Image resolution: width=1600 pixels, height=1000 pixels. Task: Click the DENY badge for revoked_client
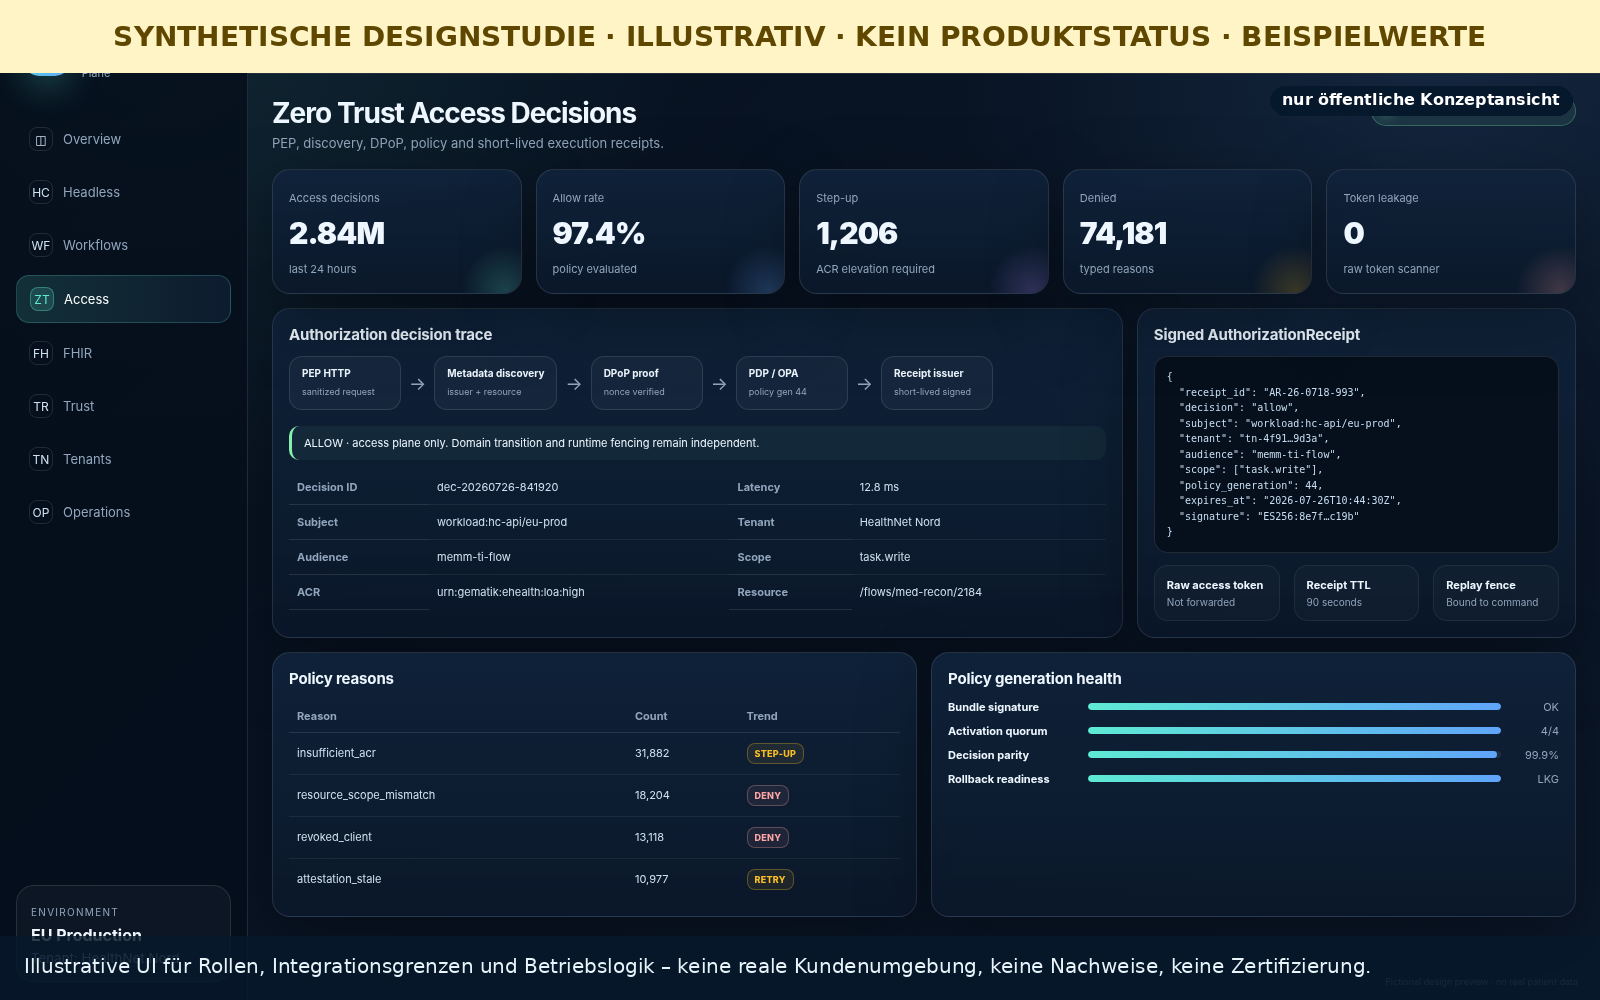click(768, 838)
